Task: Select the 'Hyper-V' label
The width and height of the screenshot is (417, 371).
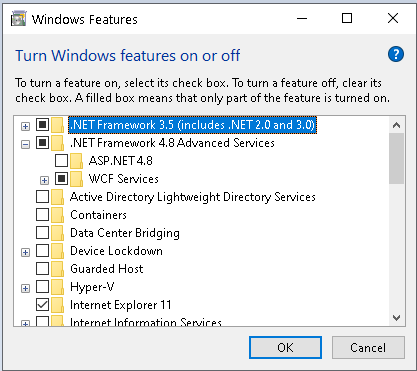Action: [x=92, y=287]
